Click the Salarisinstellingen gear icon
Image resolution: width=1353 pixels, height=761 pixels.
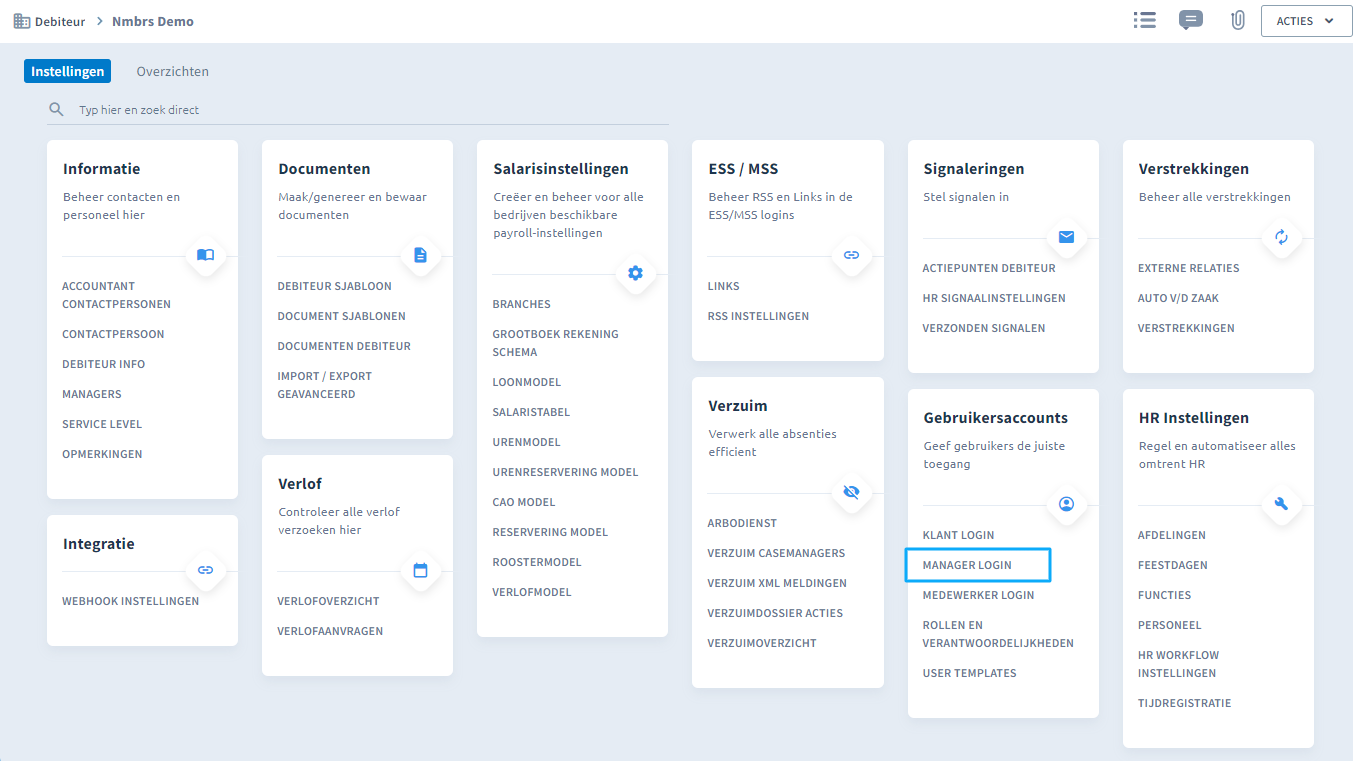point(635,273)
